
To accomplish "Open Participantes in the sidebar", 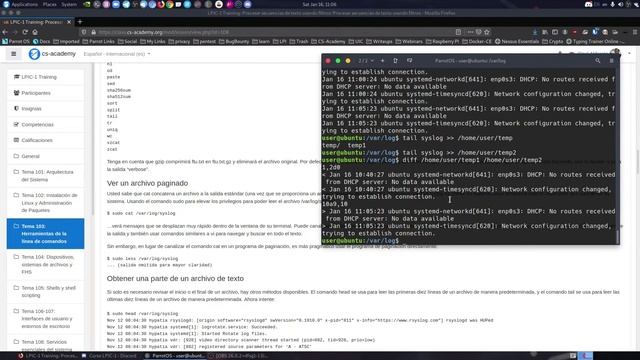I will point(45,93).
